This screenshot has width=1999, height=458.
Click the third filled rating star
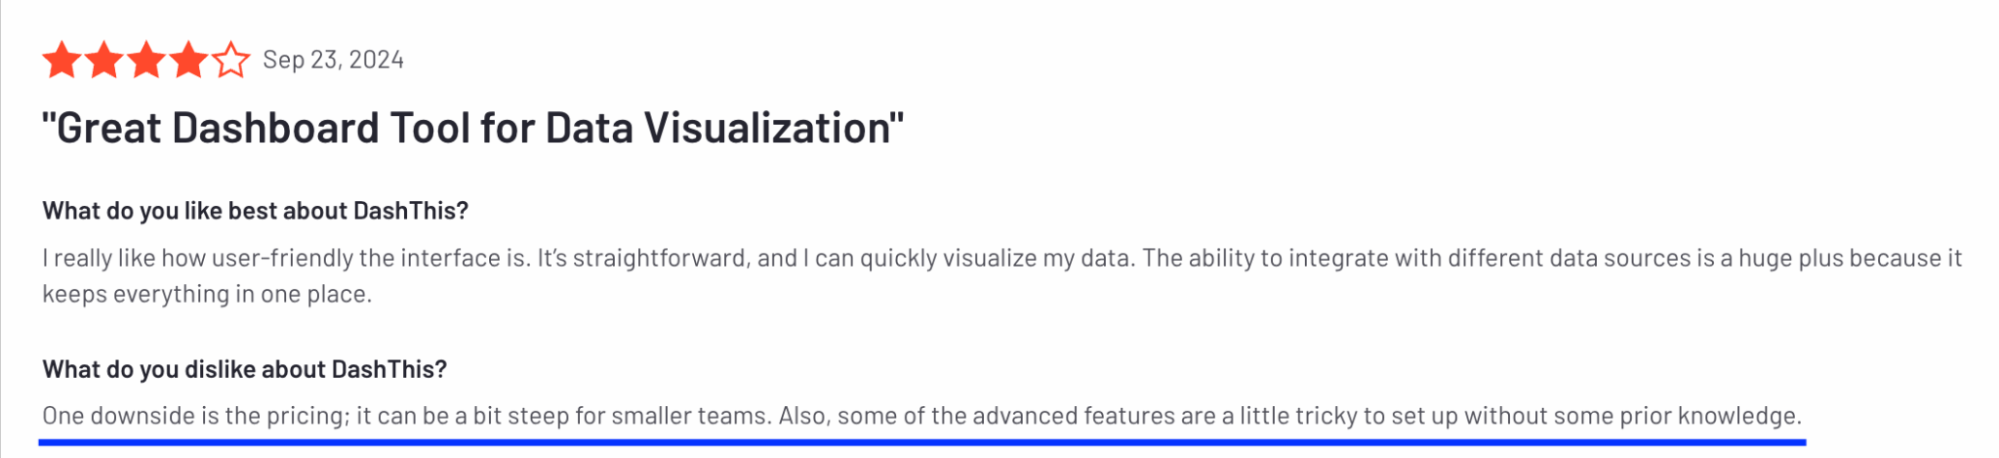146,61
